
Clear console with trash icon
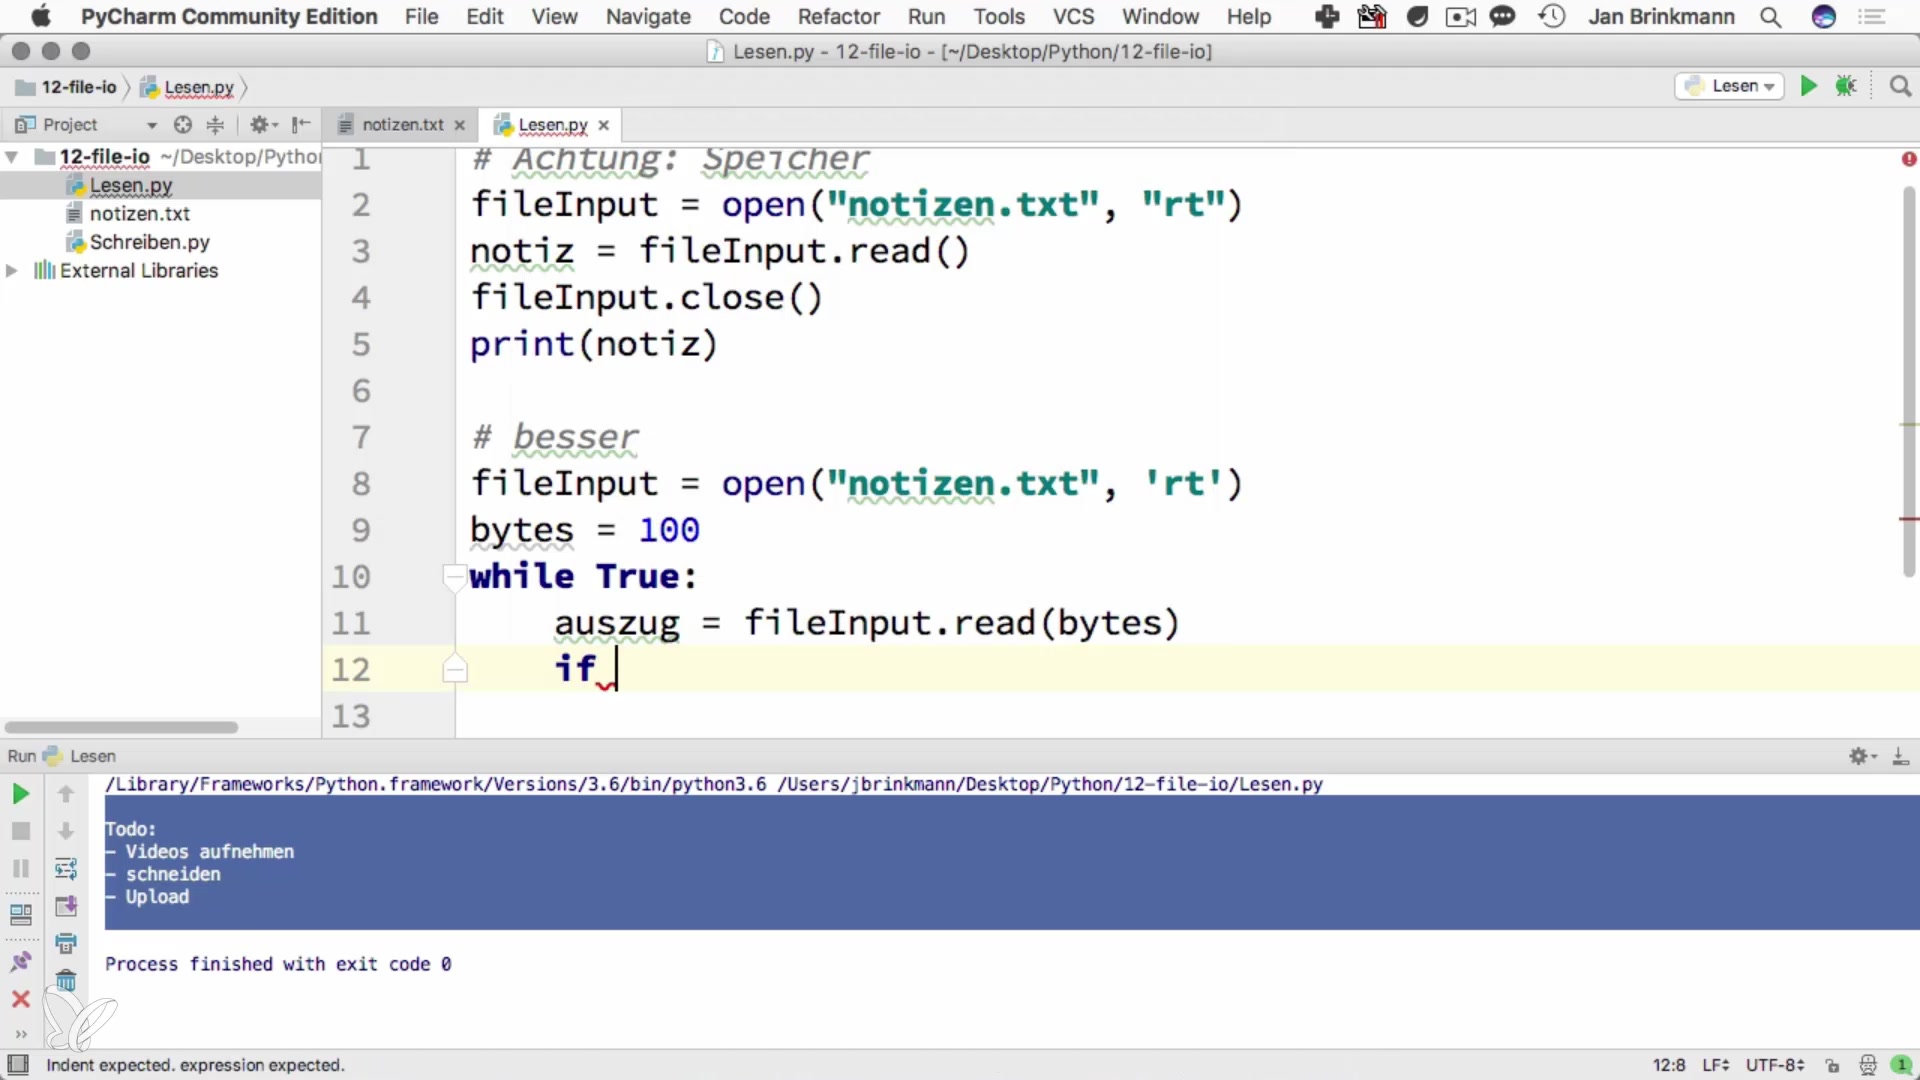coord(66,981)
